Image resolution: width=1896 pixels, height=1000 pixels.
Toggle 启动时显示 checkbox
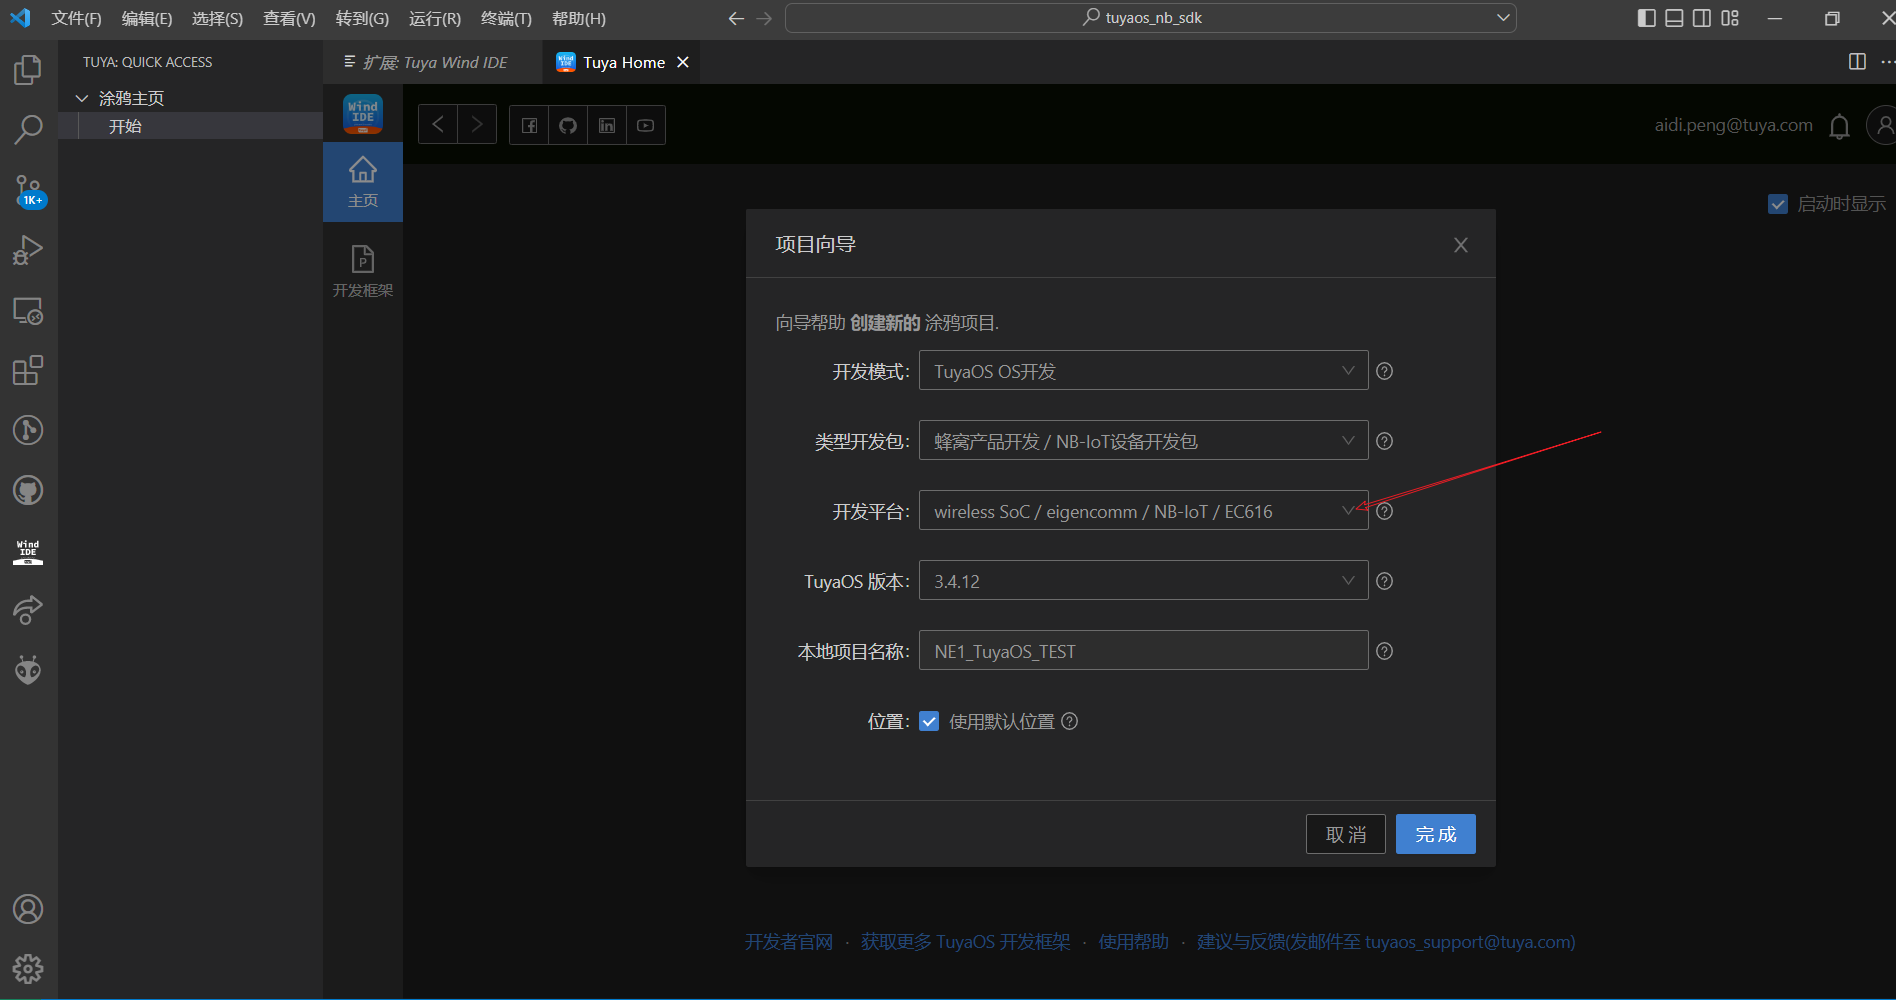pyautogui.click(x=1778, y=204)
